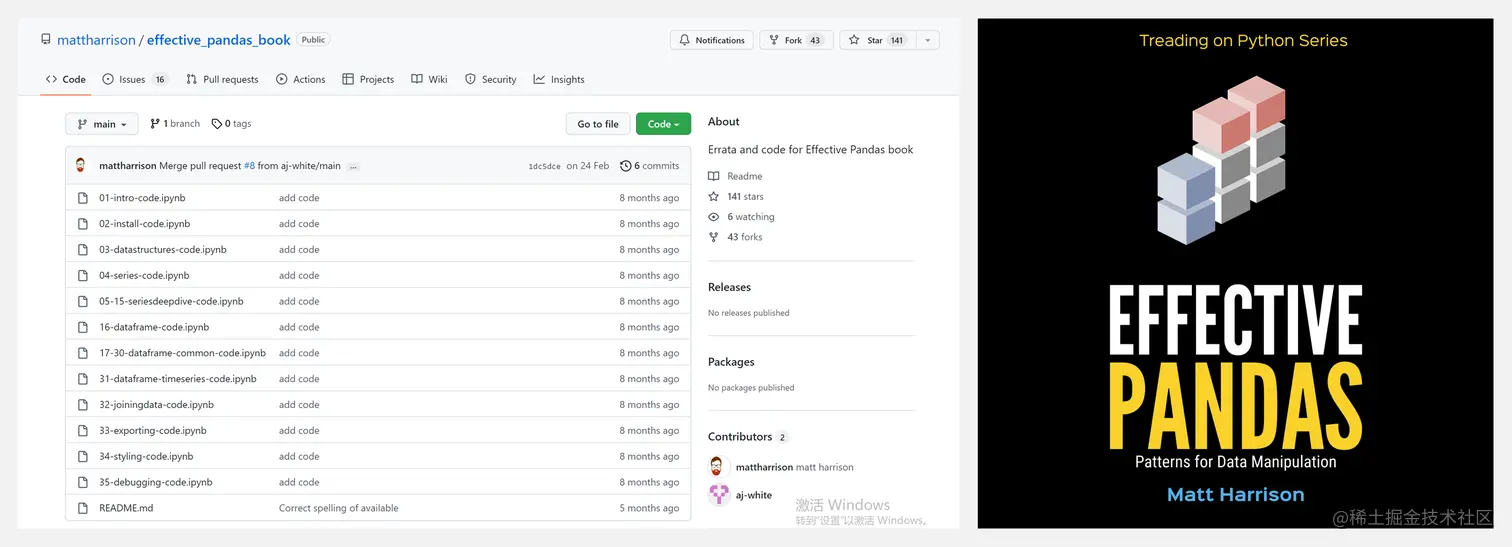The height and width of the screenshot is (547, 1512).
Task: Open contributor aj-white profile
Action: pos(754,495)
